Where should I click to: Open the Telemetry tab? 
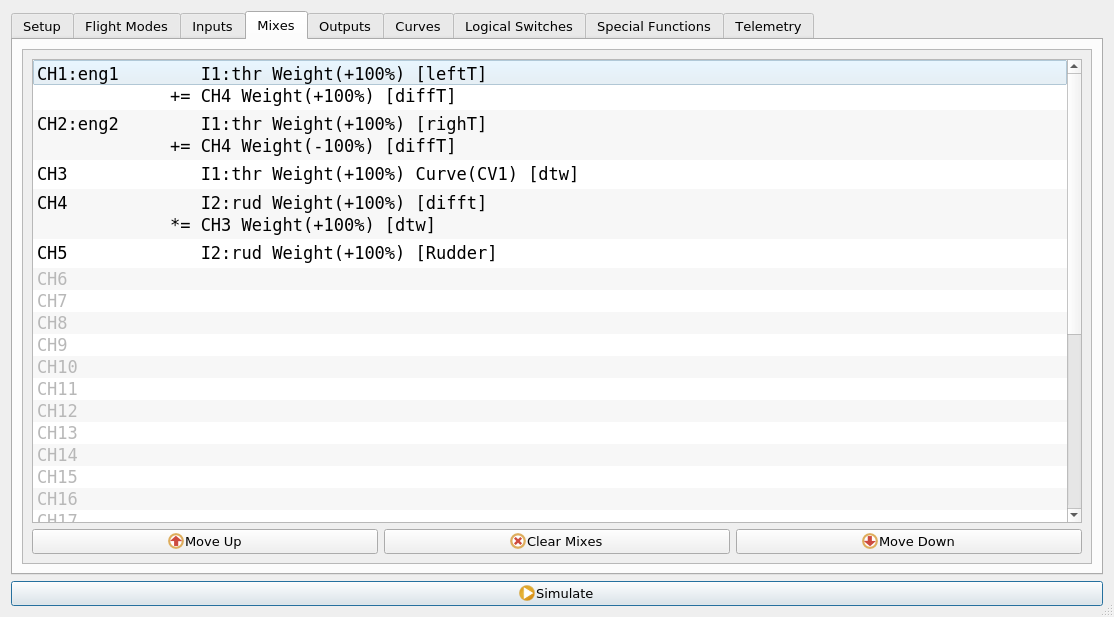tap(768, 26)
